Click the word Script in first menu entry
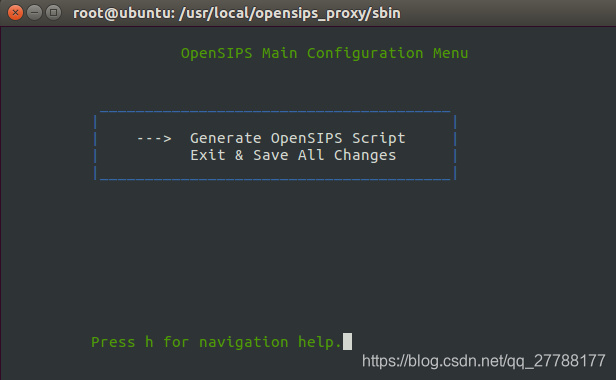The height and width of the screenshot is (380, 616). point(378,138)
